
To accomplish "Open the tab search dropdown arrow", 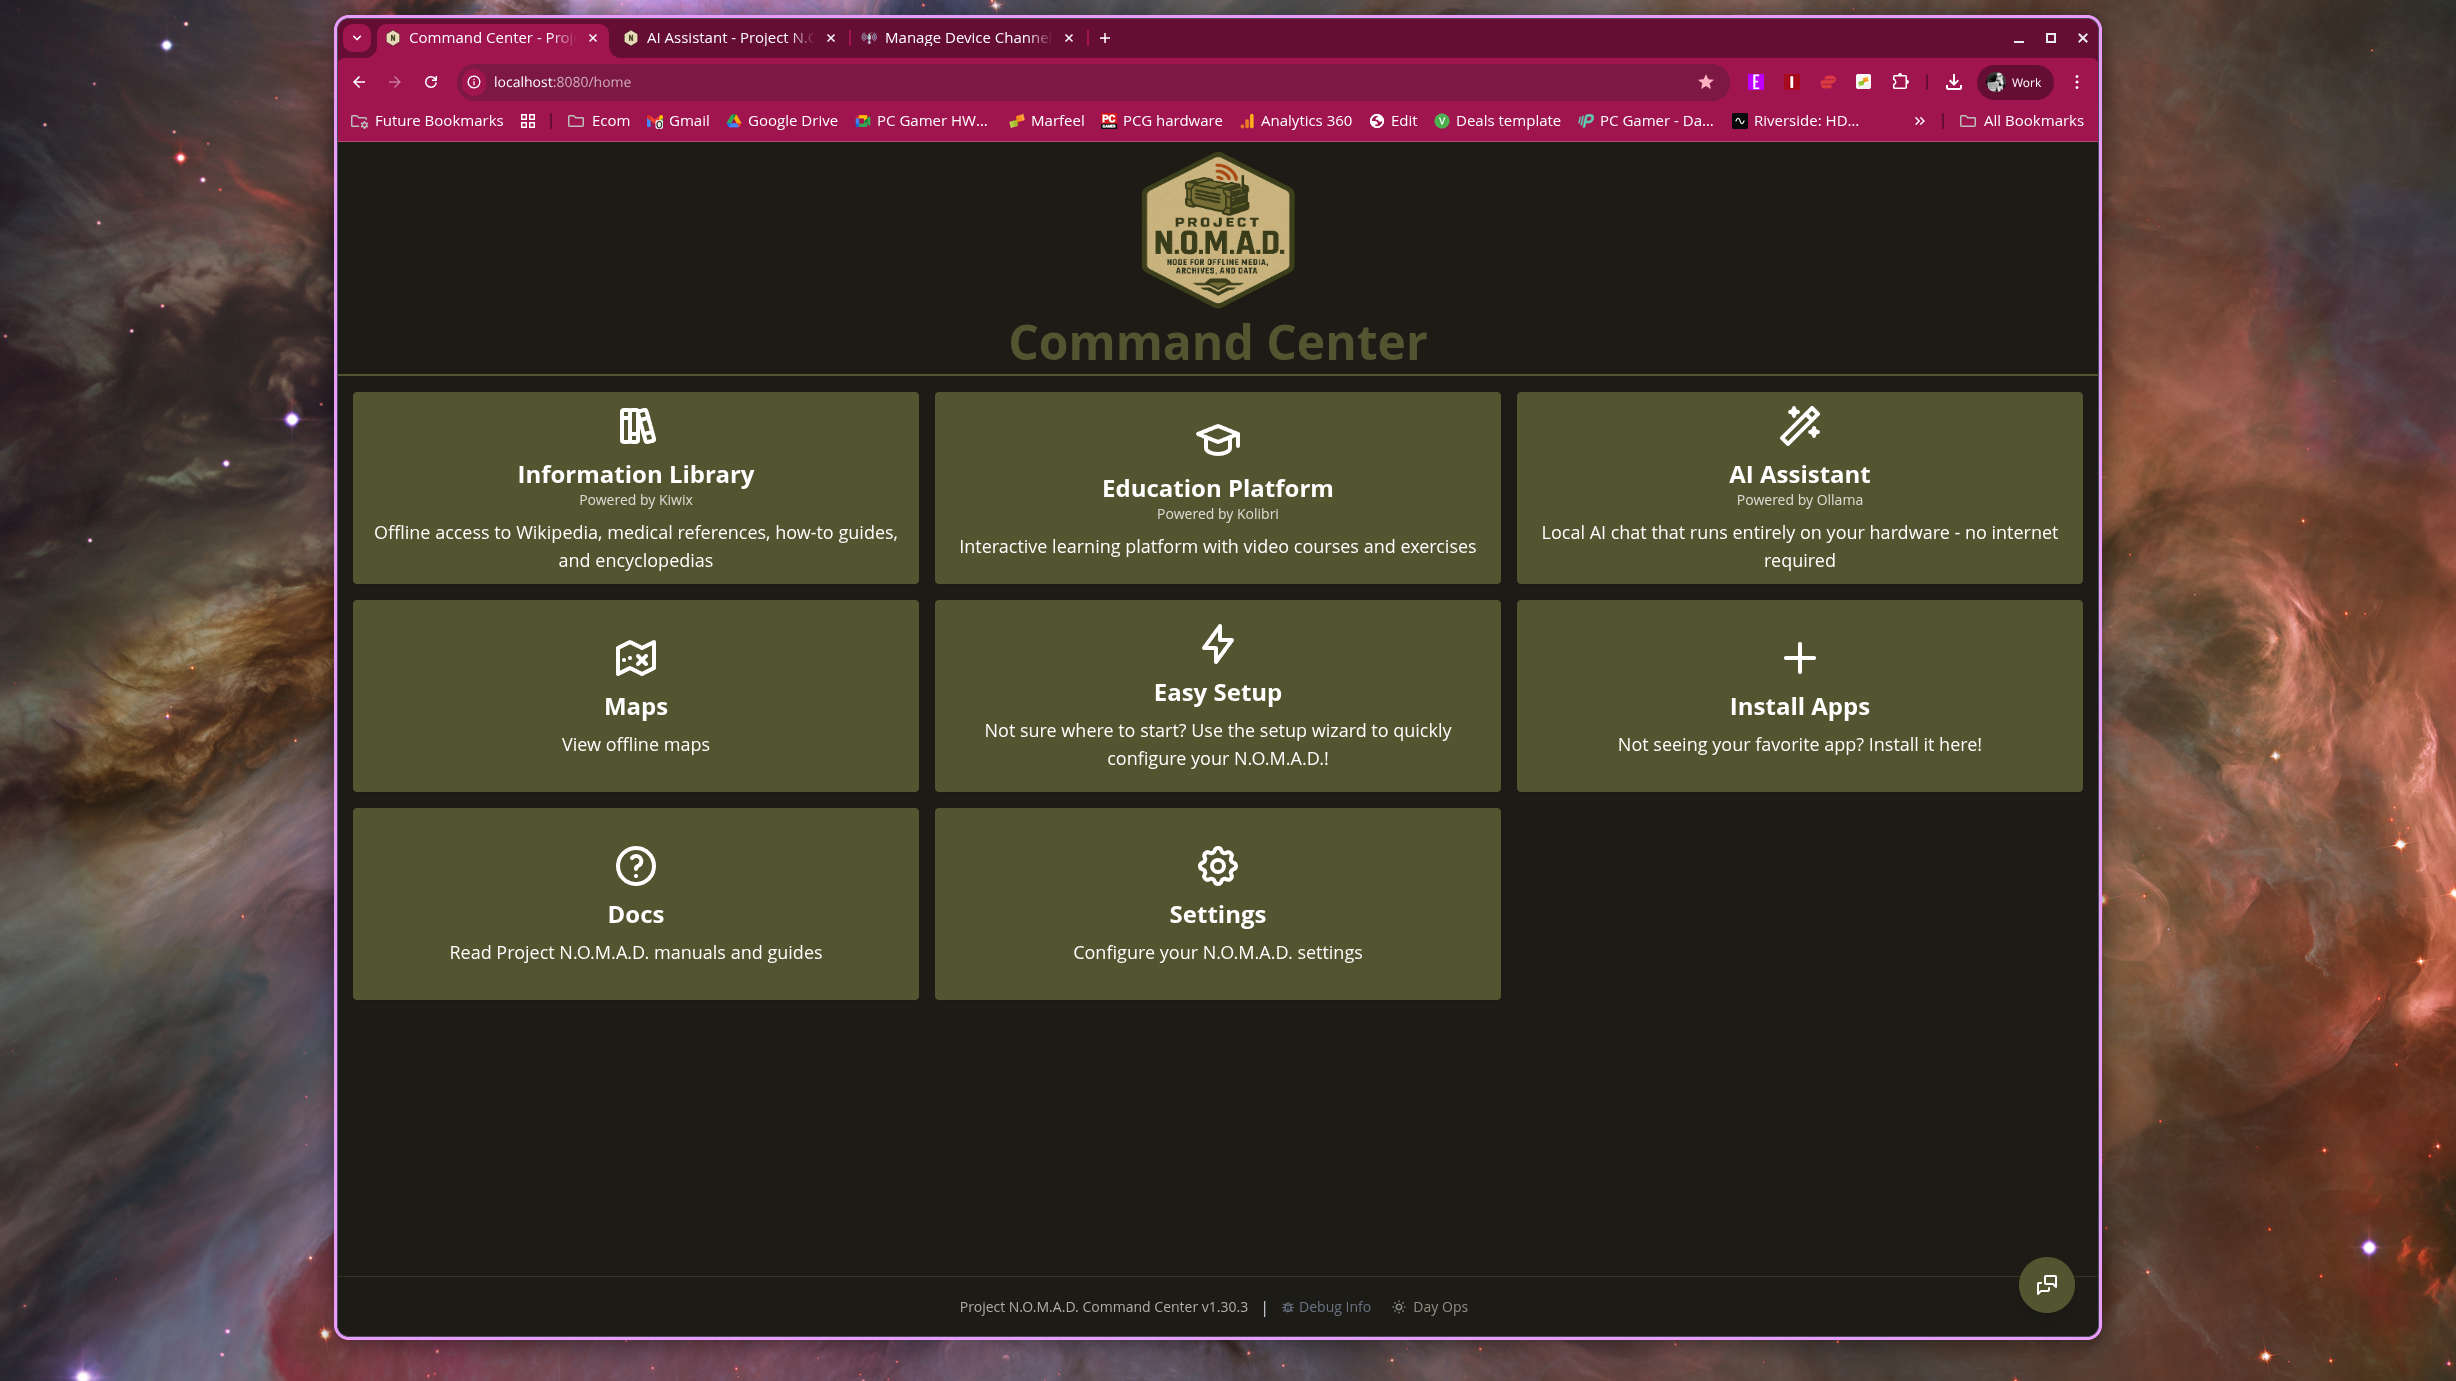I will (x=356, y=38).
